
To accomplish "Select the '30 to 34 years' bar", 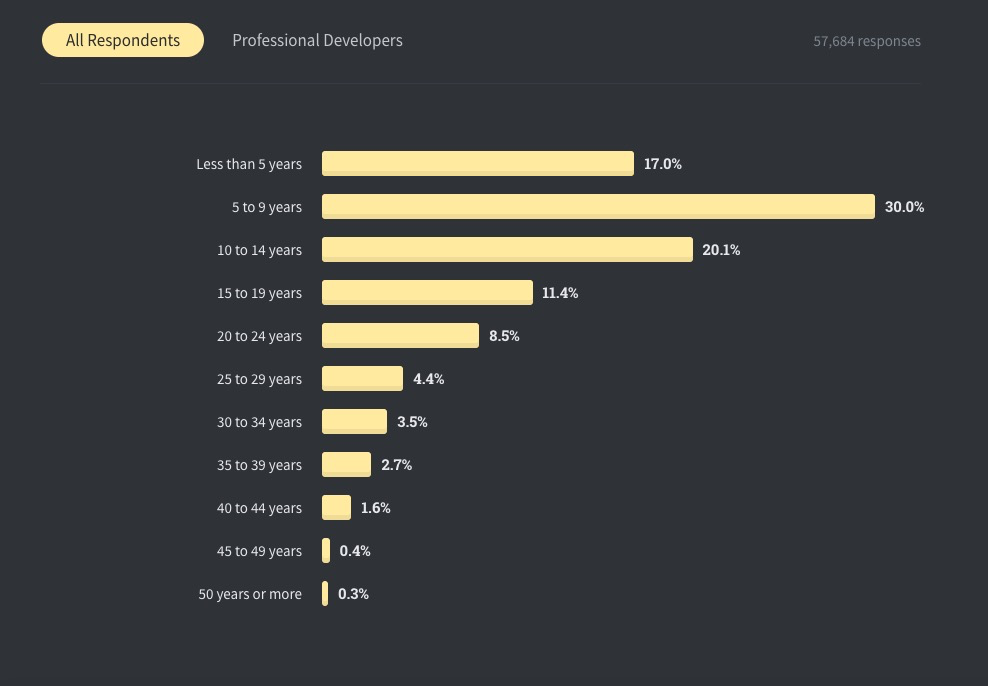I will [354, 421].
